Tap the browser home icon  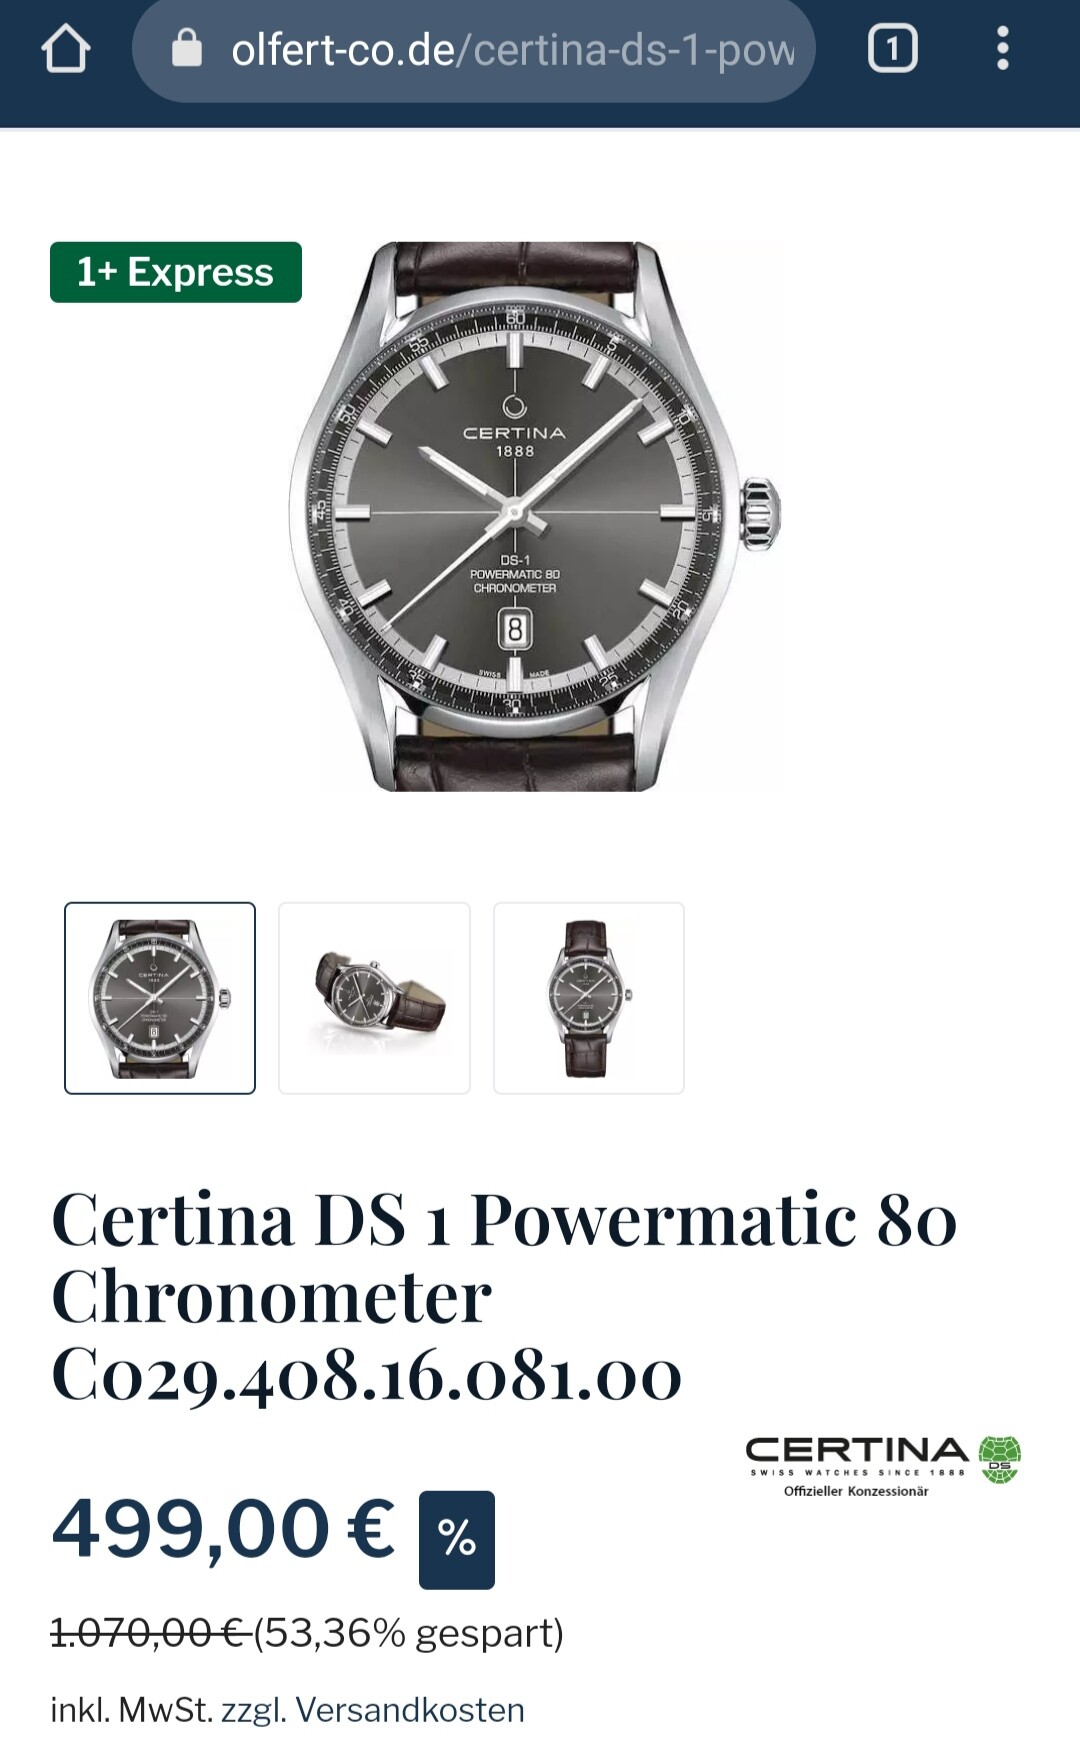coord(66,49)
